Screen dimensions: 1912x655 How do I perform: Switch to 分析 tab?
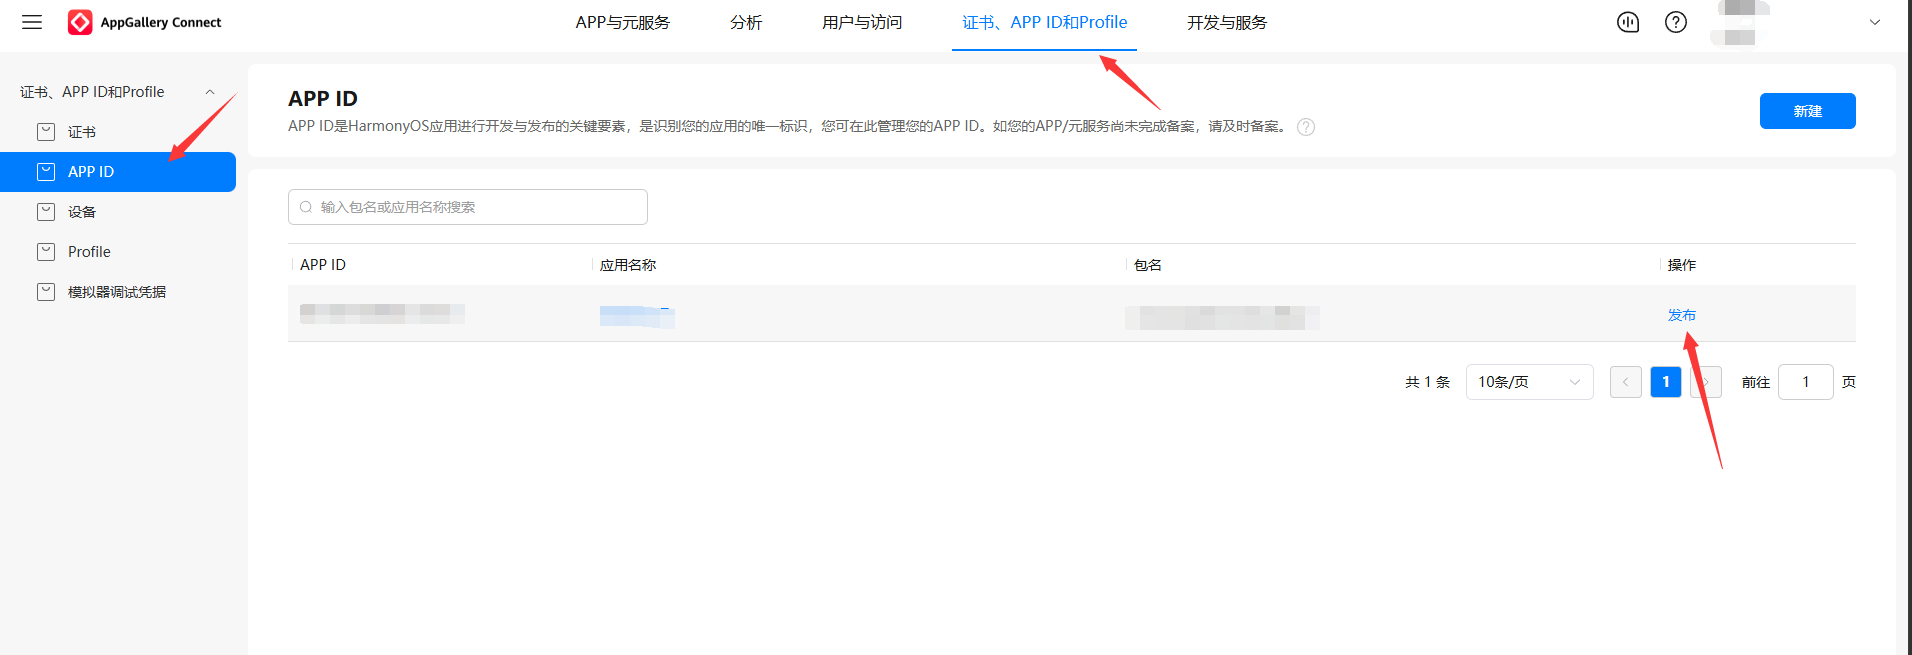(746, 22)
